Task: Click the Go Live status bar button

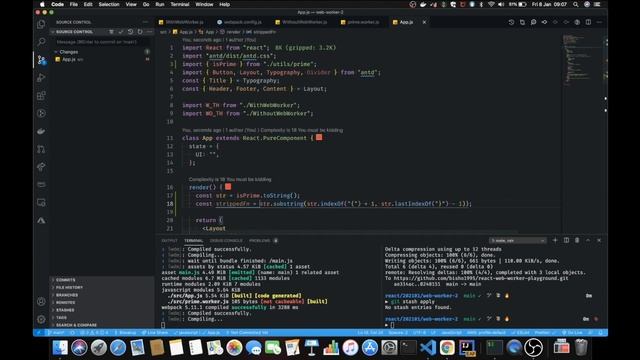Action: (572, 333)
